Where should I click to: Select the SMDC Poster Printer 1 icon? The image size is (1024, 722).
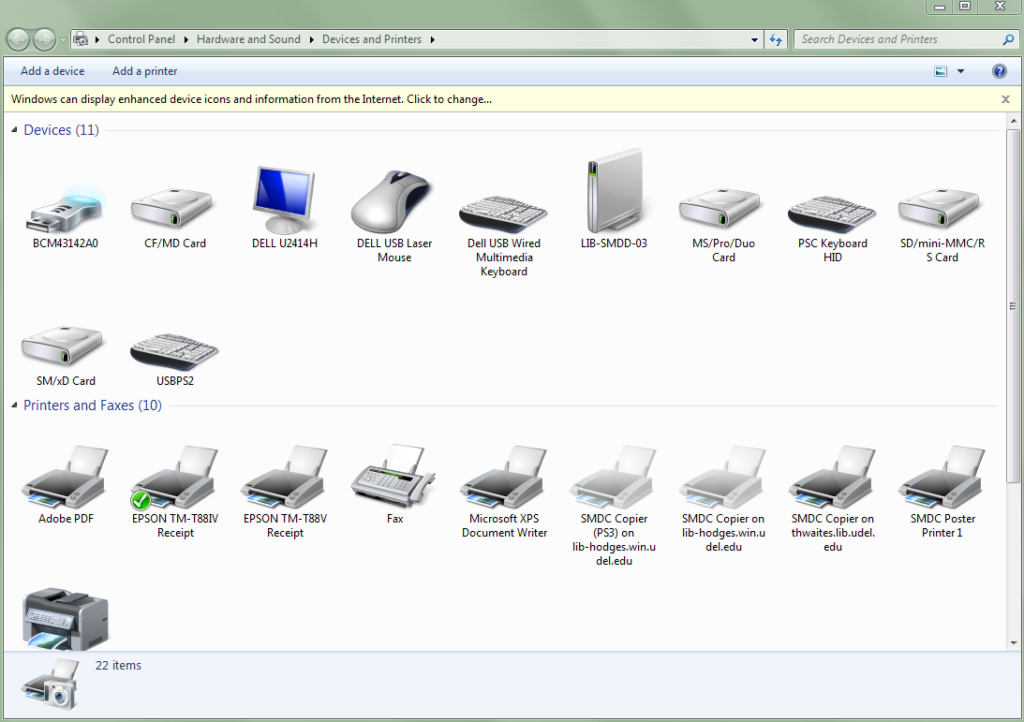942,480
